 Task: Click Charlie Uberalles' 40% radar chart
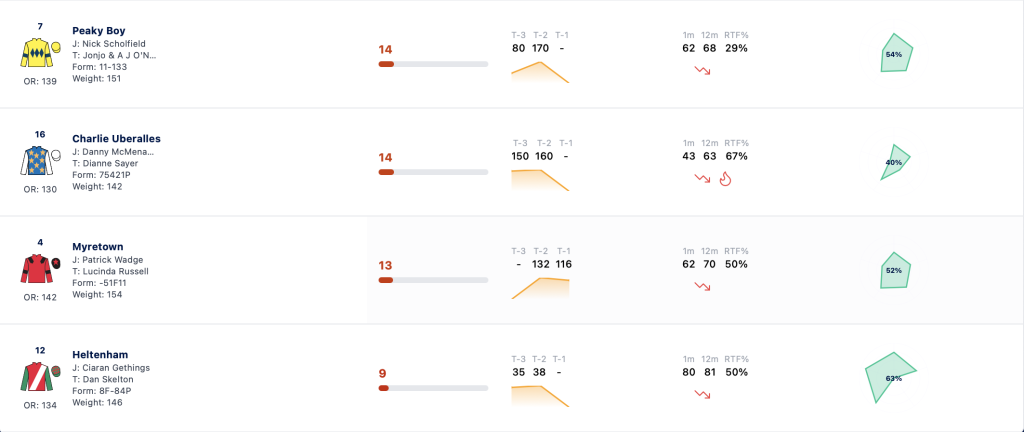(895, 162)
